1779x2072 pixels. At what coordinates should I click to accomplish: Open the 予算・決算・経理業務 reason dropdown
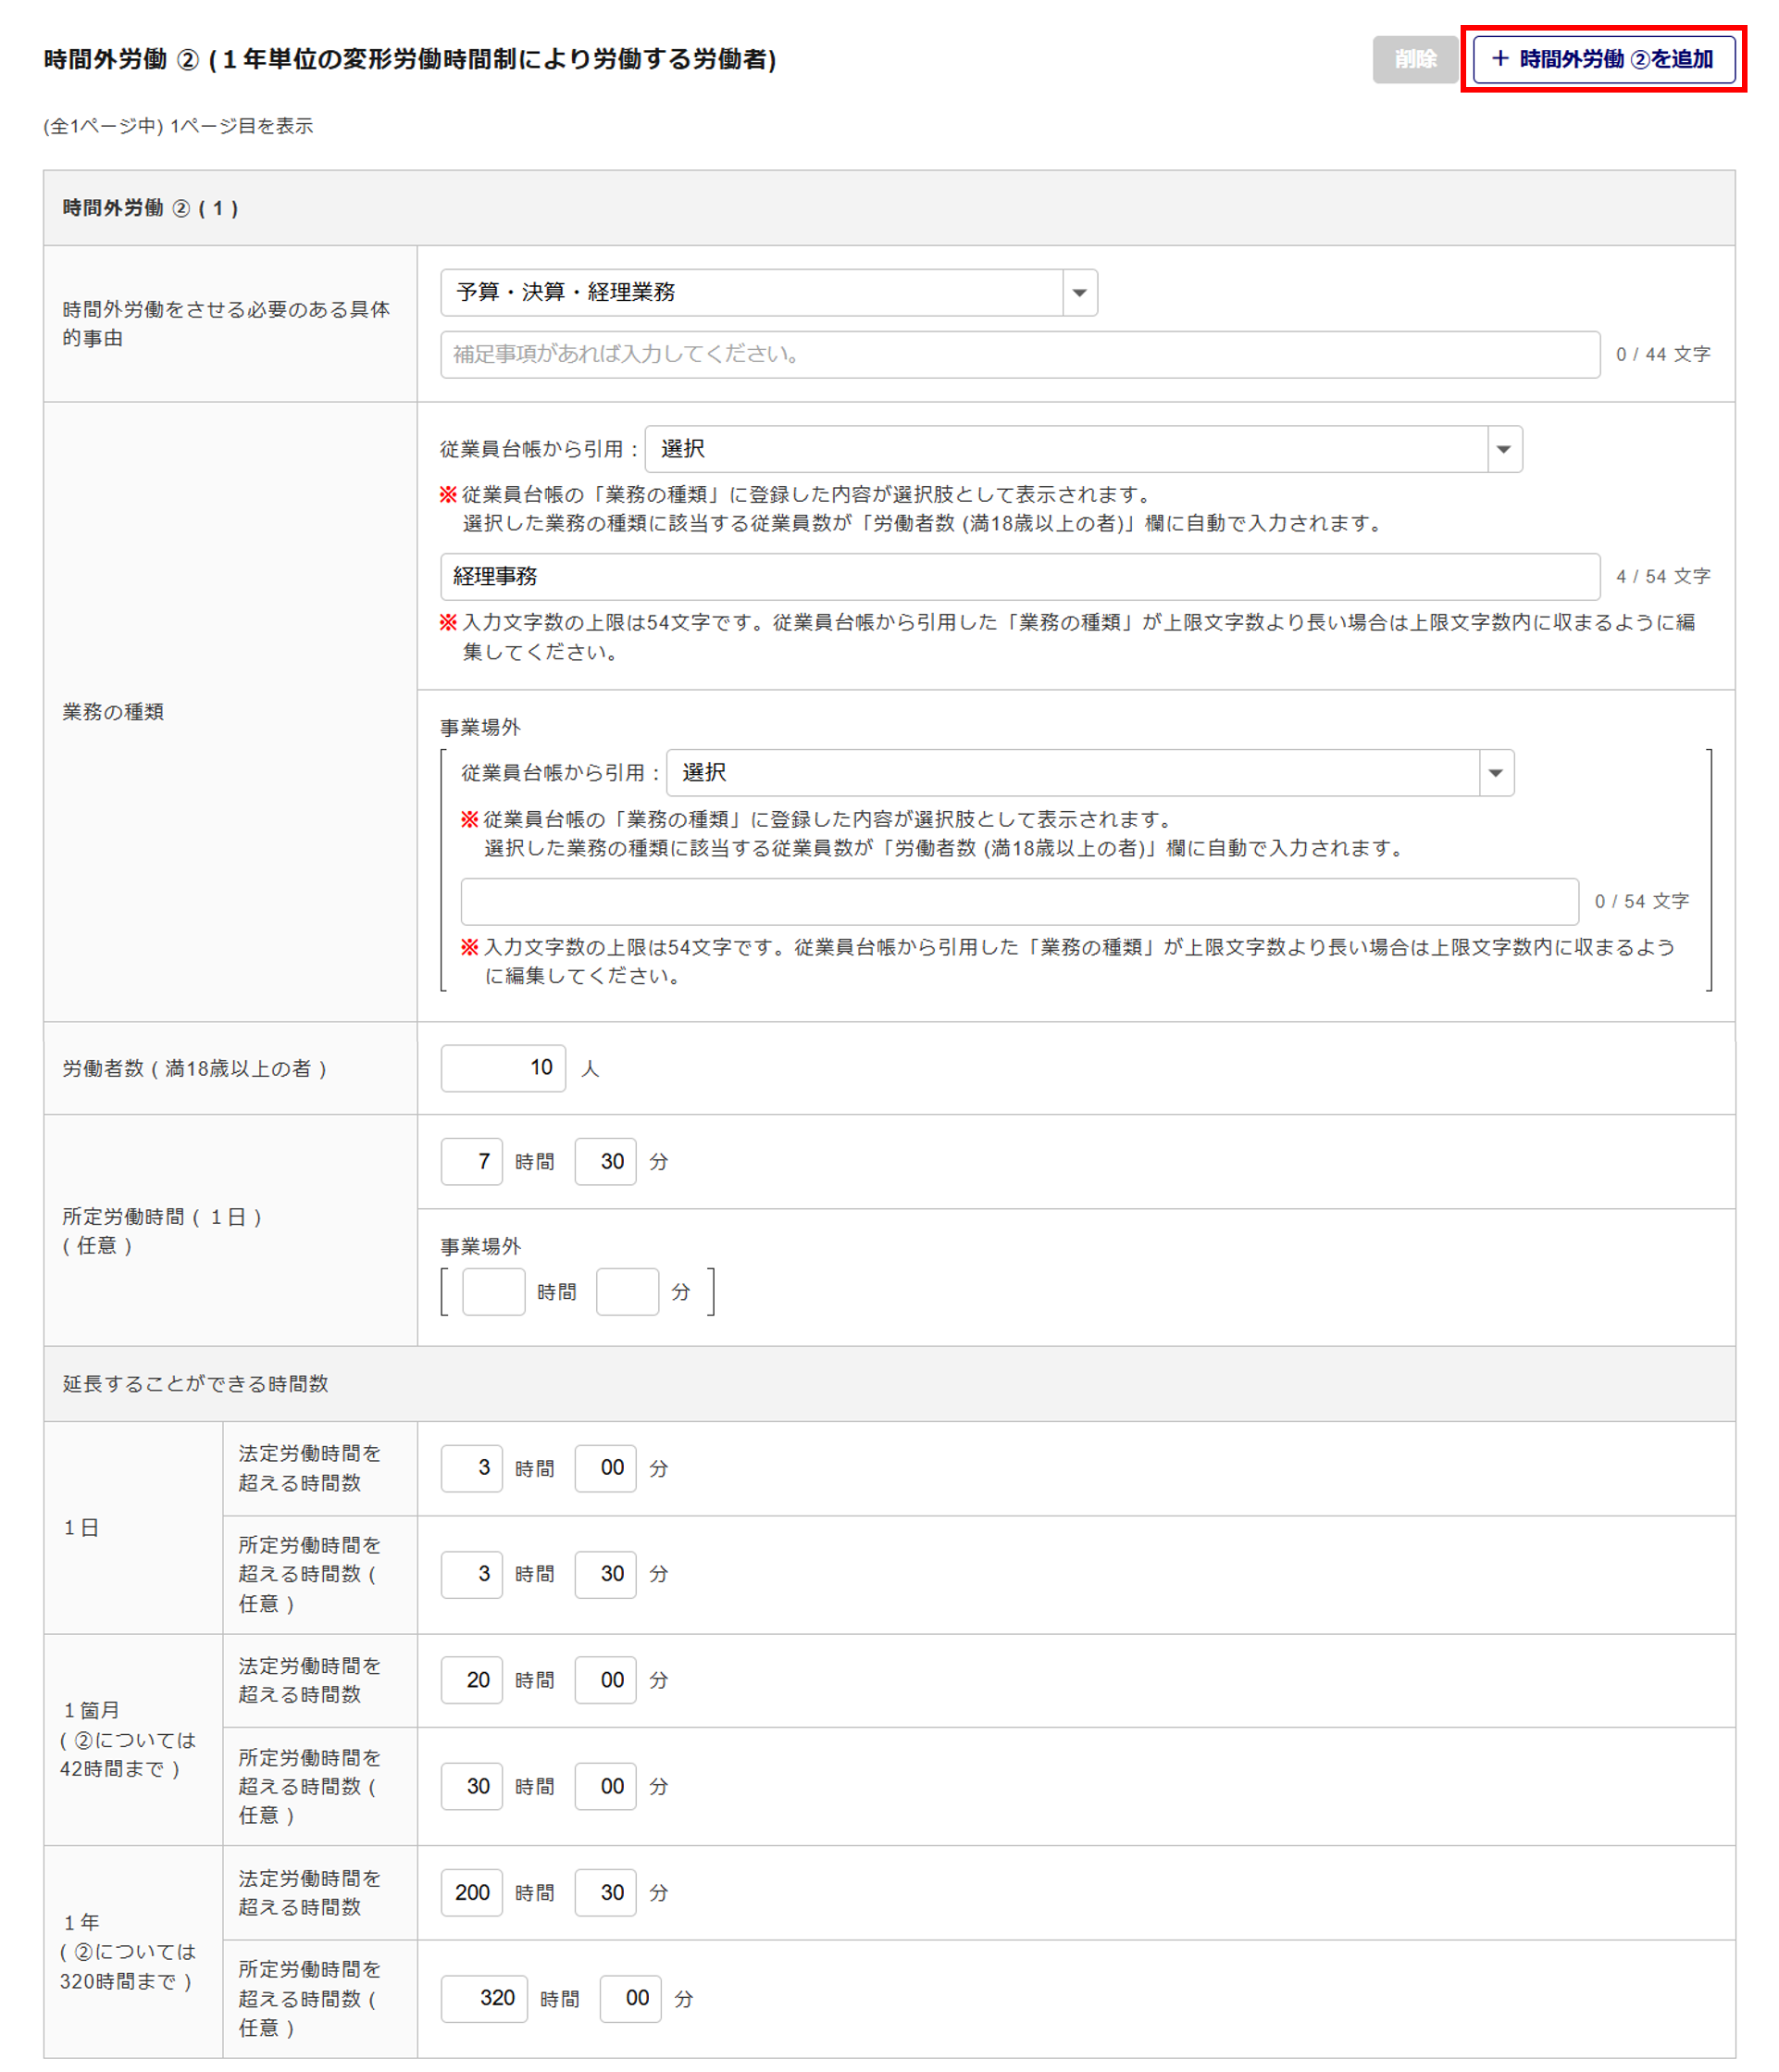coord(768,292)
